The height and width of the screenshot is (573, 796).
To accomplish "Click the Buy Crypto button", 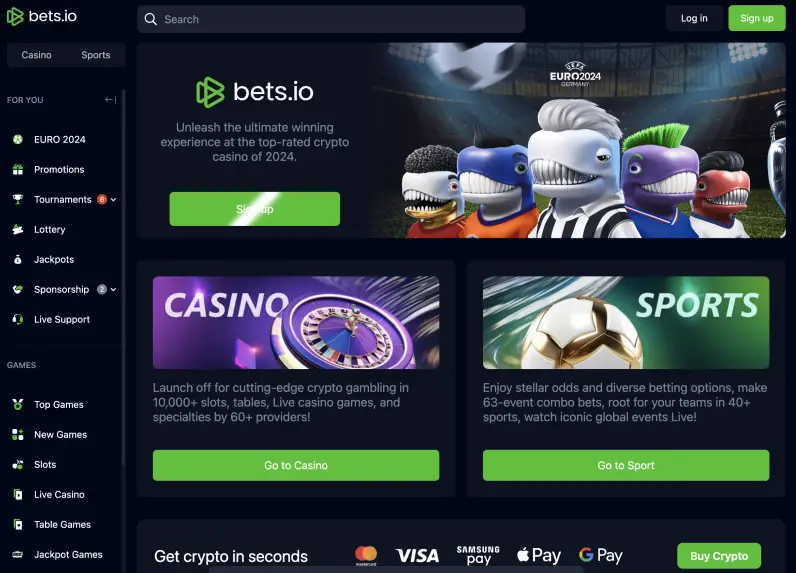I will coord(719,556).
